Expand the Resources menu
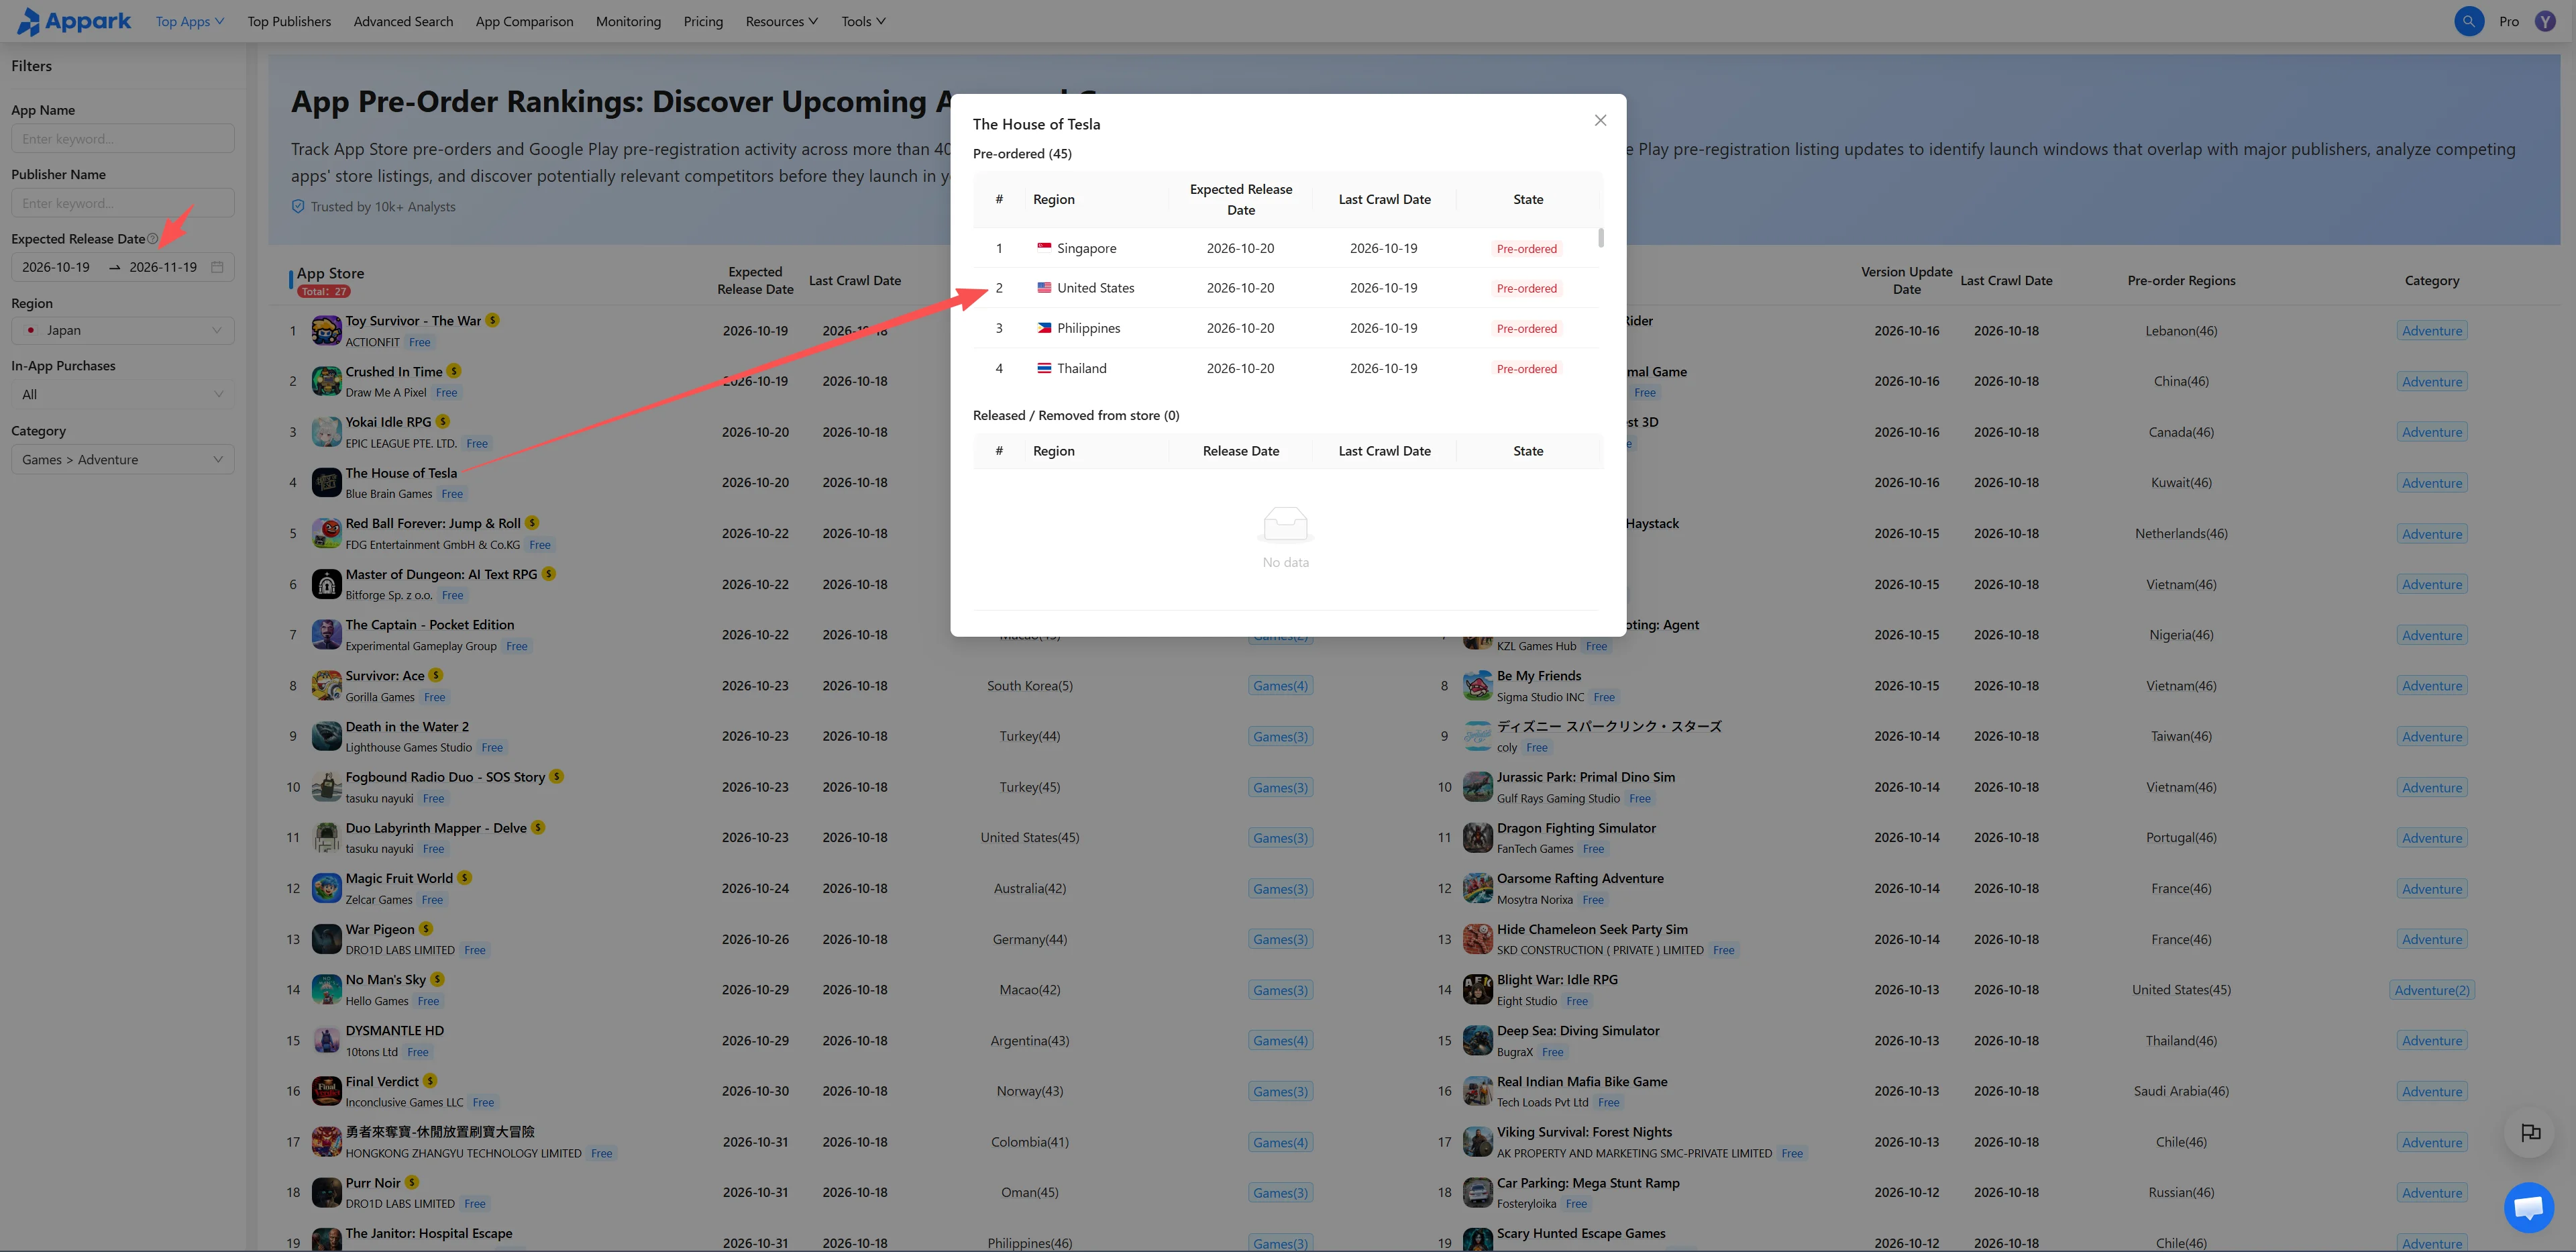2576x1252 pixels. click(x=781, y=21)
